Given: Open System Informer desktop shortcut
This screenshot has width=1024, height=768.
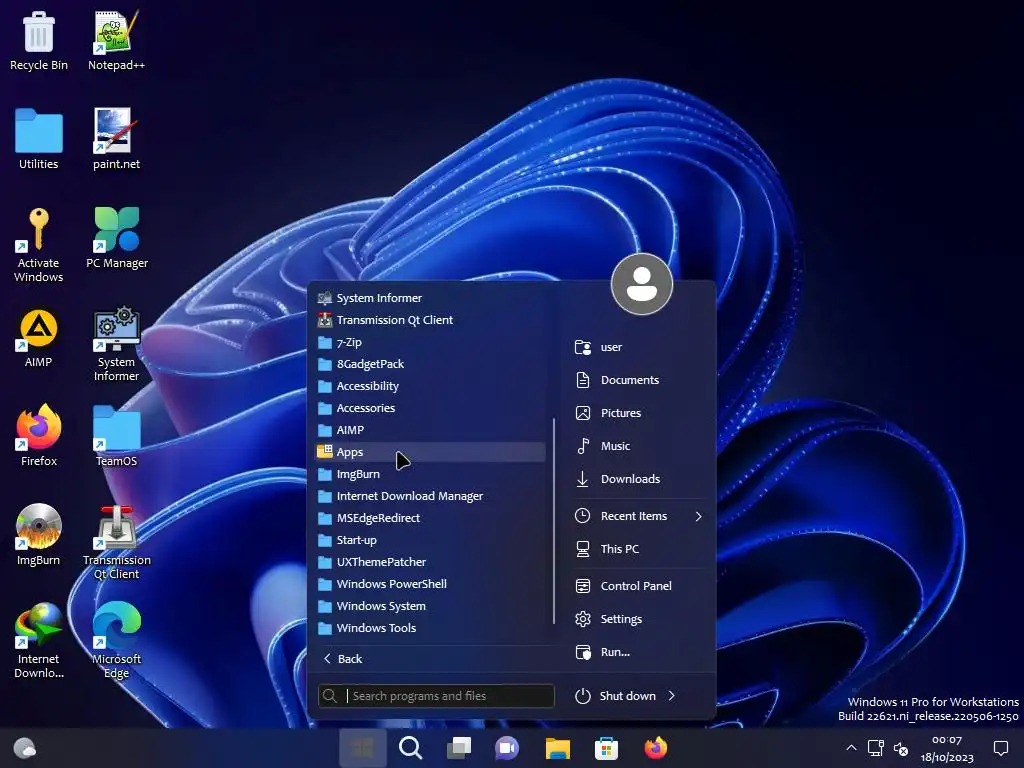Looking at the screenshot, I should (116, 344).
